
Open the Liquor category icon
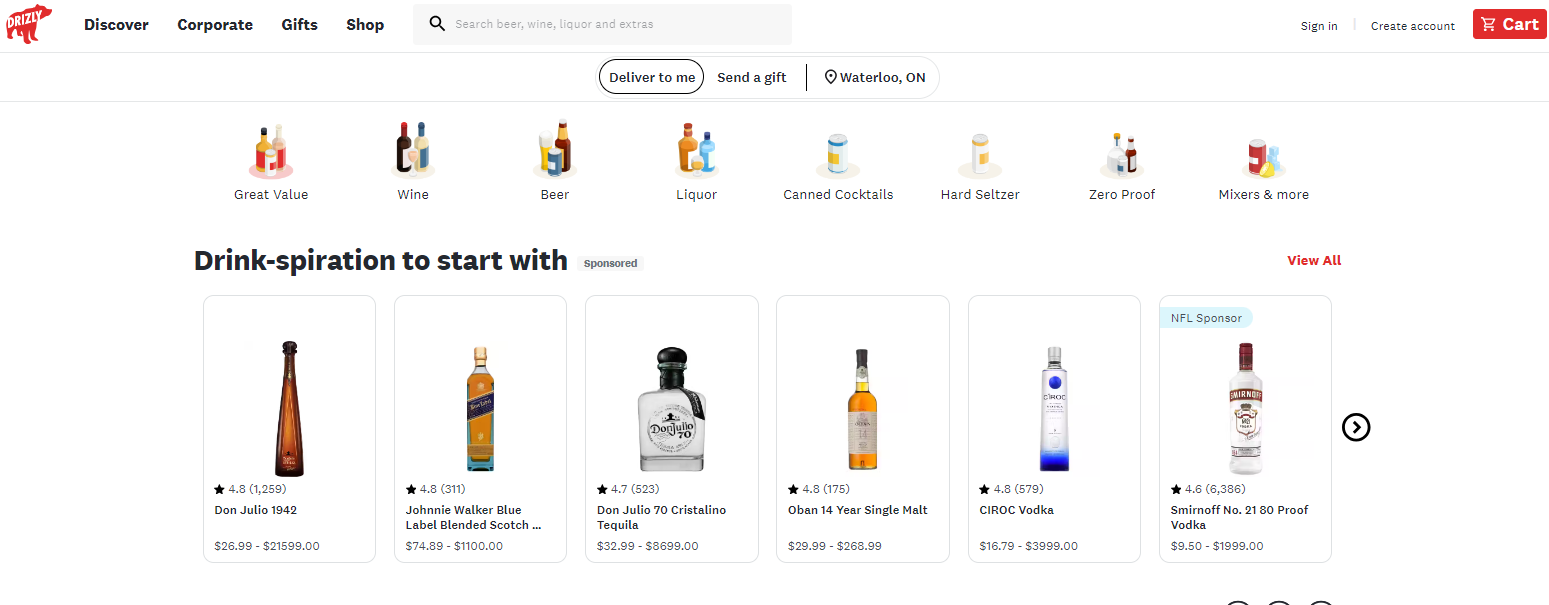pyautogui.click(x=697, y=150)
